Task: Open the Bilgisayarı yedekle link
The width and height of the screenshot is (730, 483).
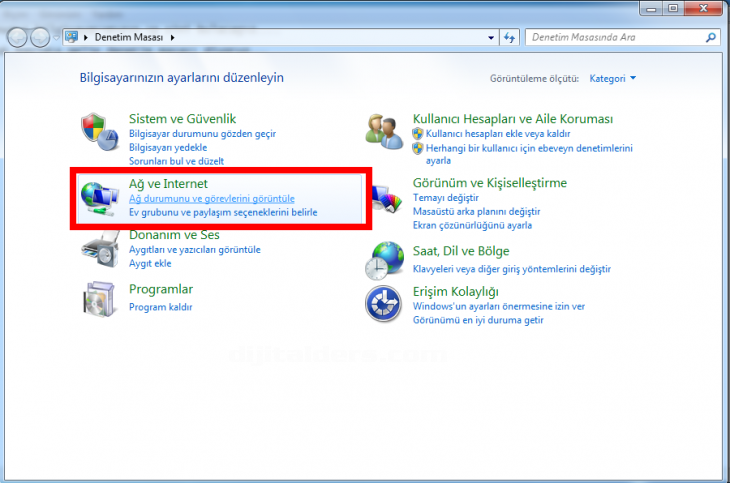Action: click(168, 147)
